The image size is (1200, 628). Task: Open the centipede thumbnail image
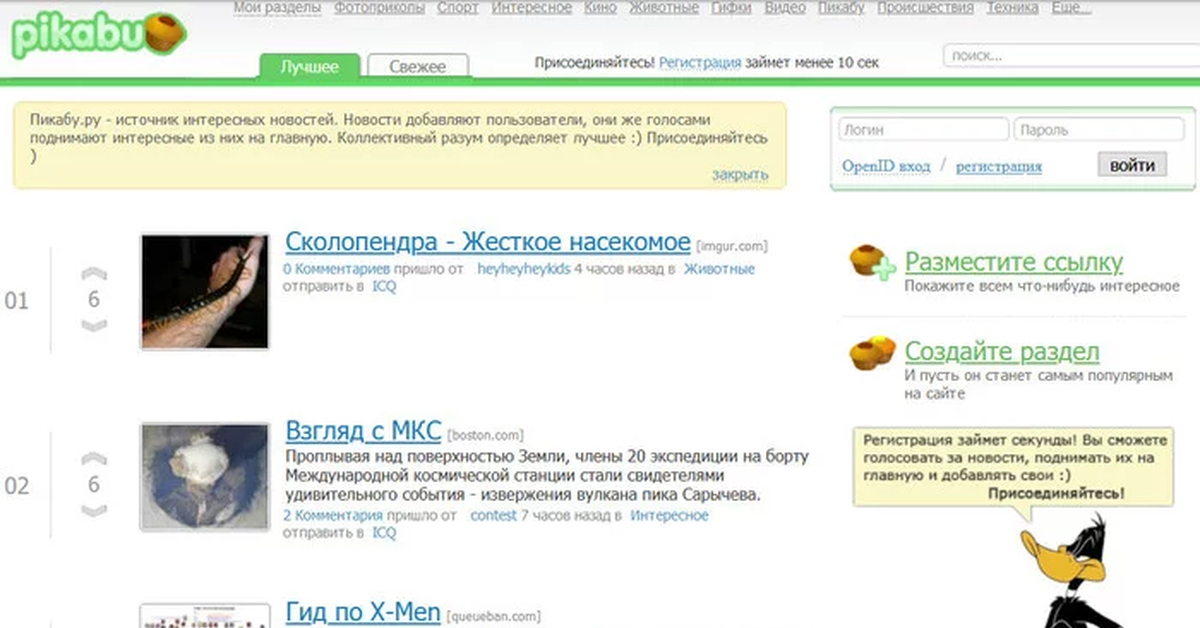(x=204, y=291)
